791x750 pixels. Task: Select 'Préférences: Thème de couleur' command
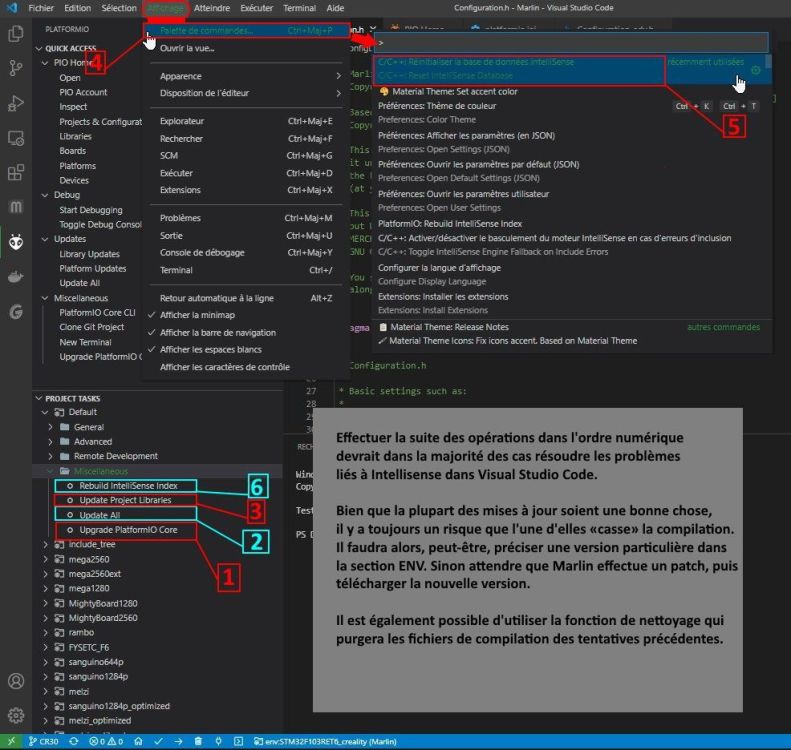point(572,113)
